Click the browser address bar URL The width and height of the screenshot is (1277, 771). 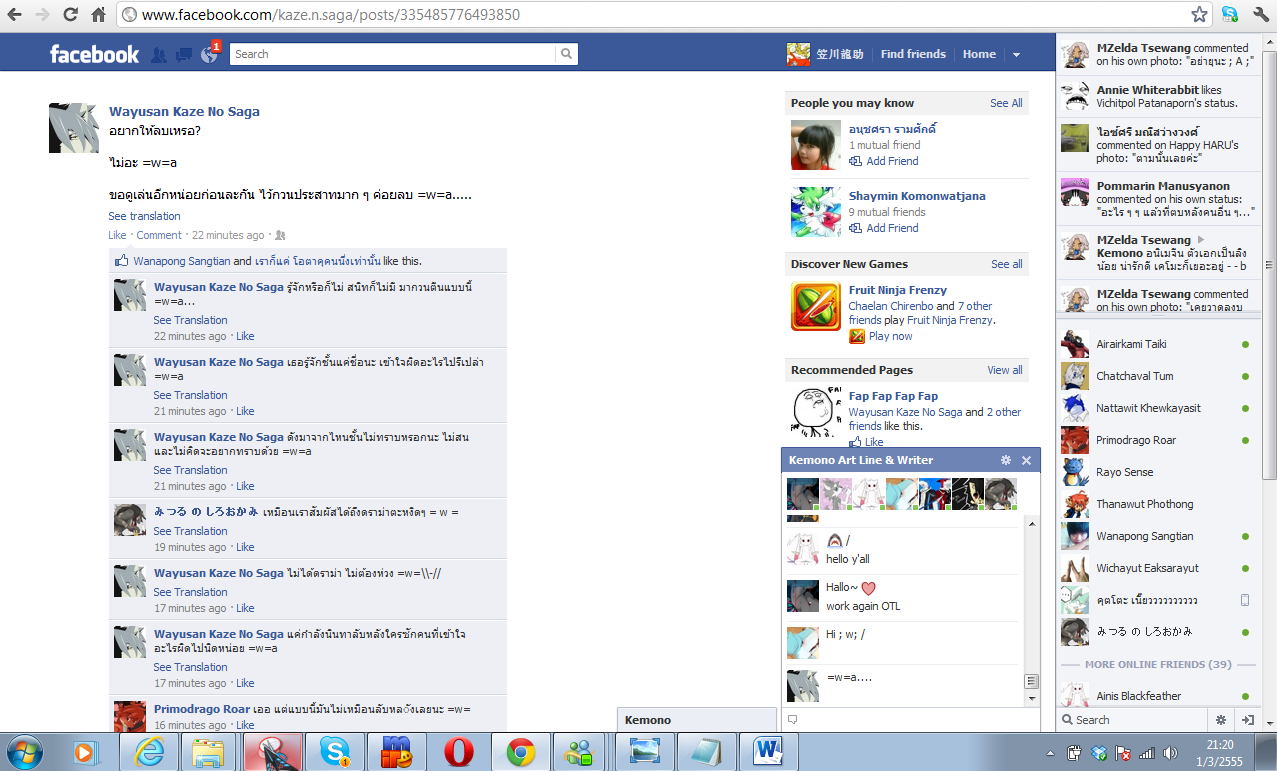click(331, 15)
